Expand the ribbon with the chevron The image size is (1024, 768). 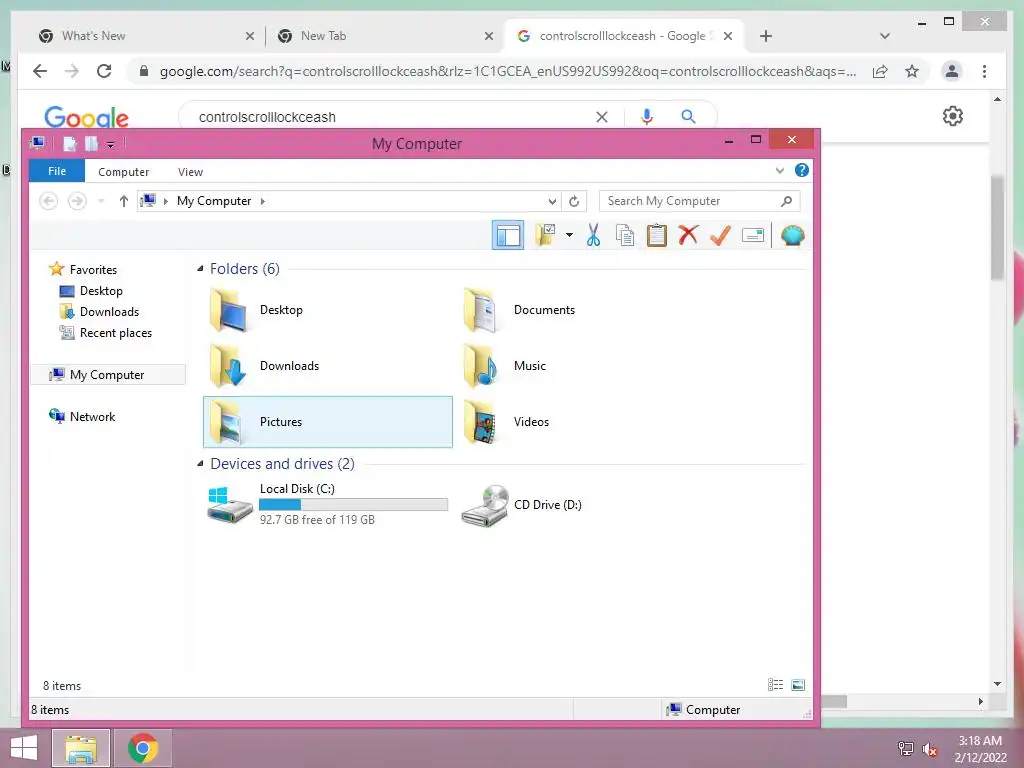pos(779,171)
